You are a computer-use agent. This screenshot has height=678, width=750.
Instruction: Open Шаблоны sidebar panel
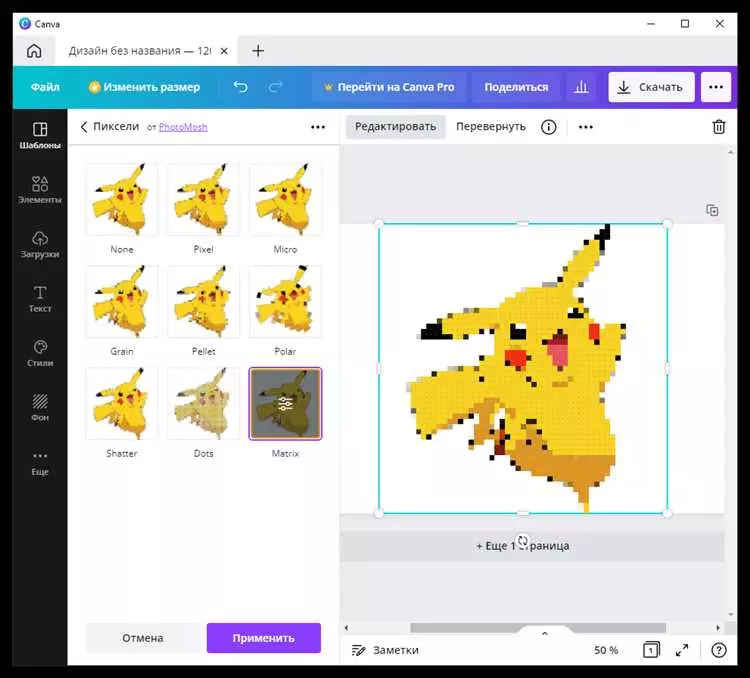pos(40,135)
